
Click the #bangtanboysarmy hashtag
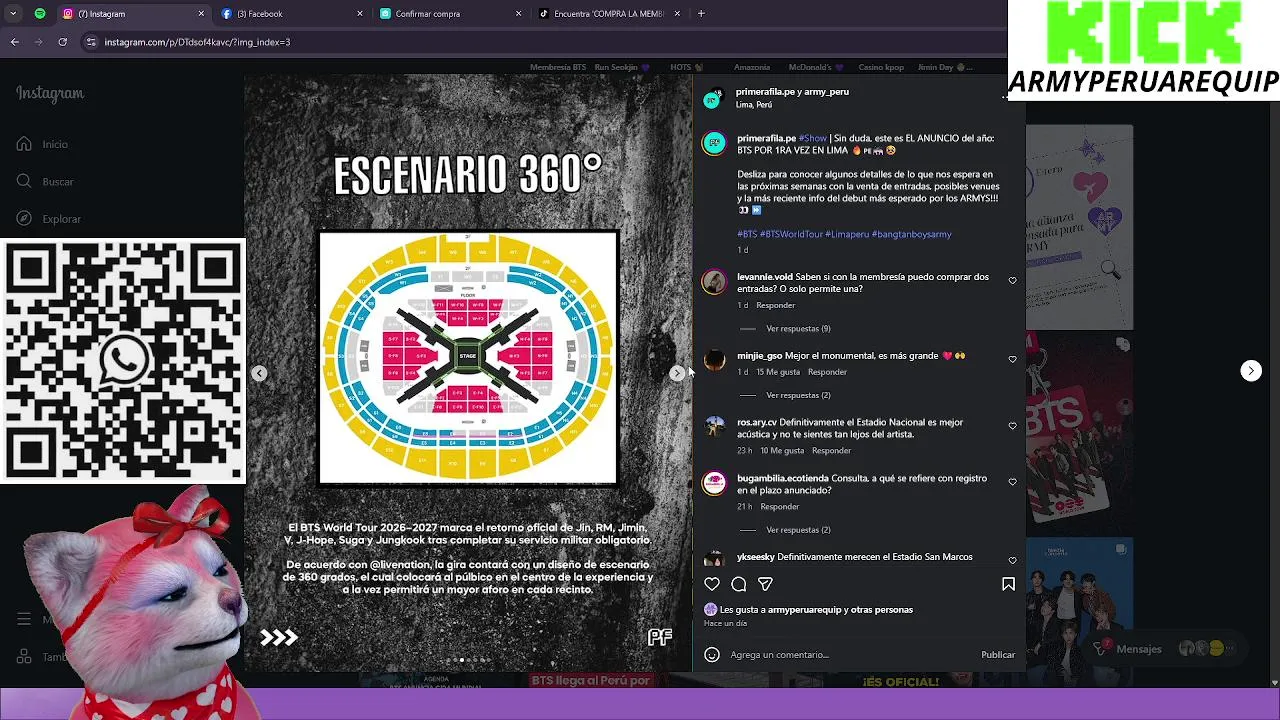tap(911, 234)
